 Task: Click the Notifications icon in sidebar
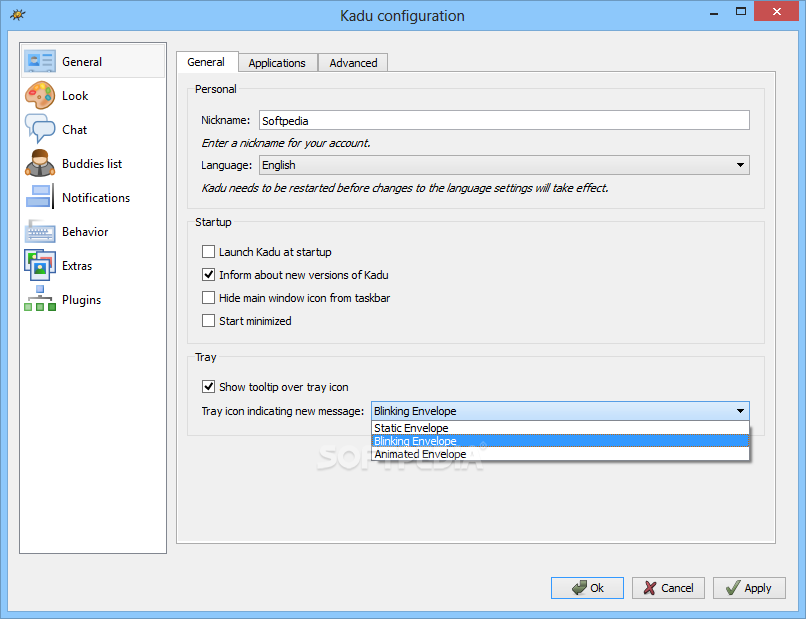(40, 197)
